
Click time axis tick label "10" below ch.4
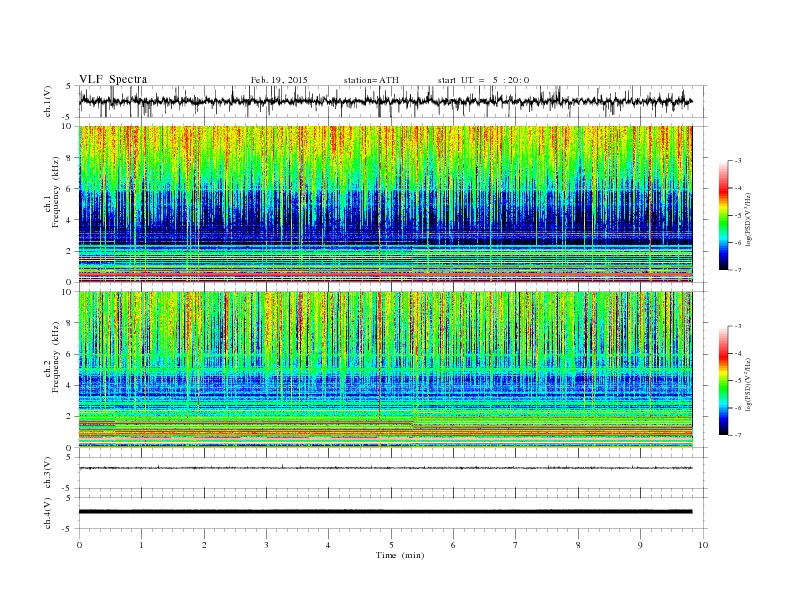pos(703,545)
